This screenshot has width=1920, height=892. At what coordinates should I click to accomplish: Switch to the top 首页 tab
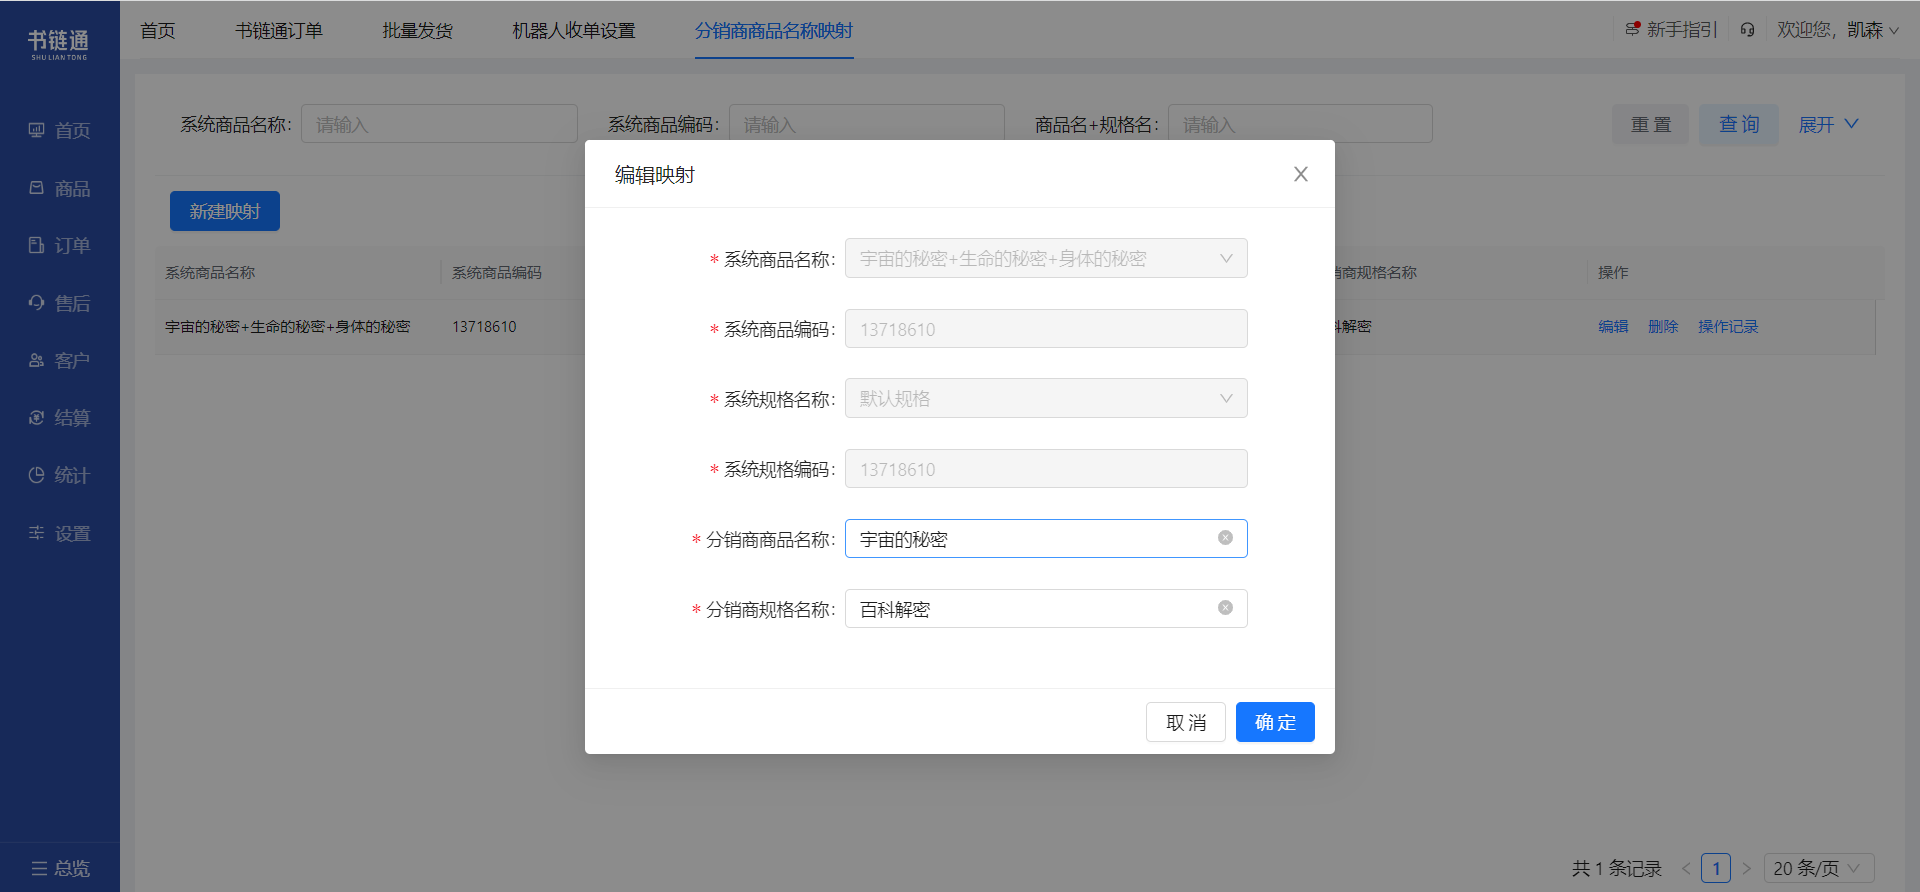(x=158, y=30)
